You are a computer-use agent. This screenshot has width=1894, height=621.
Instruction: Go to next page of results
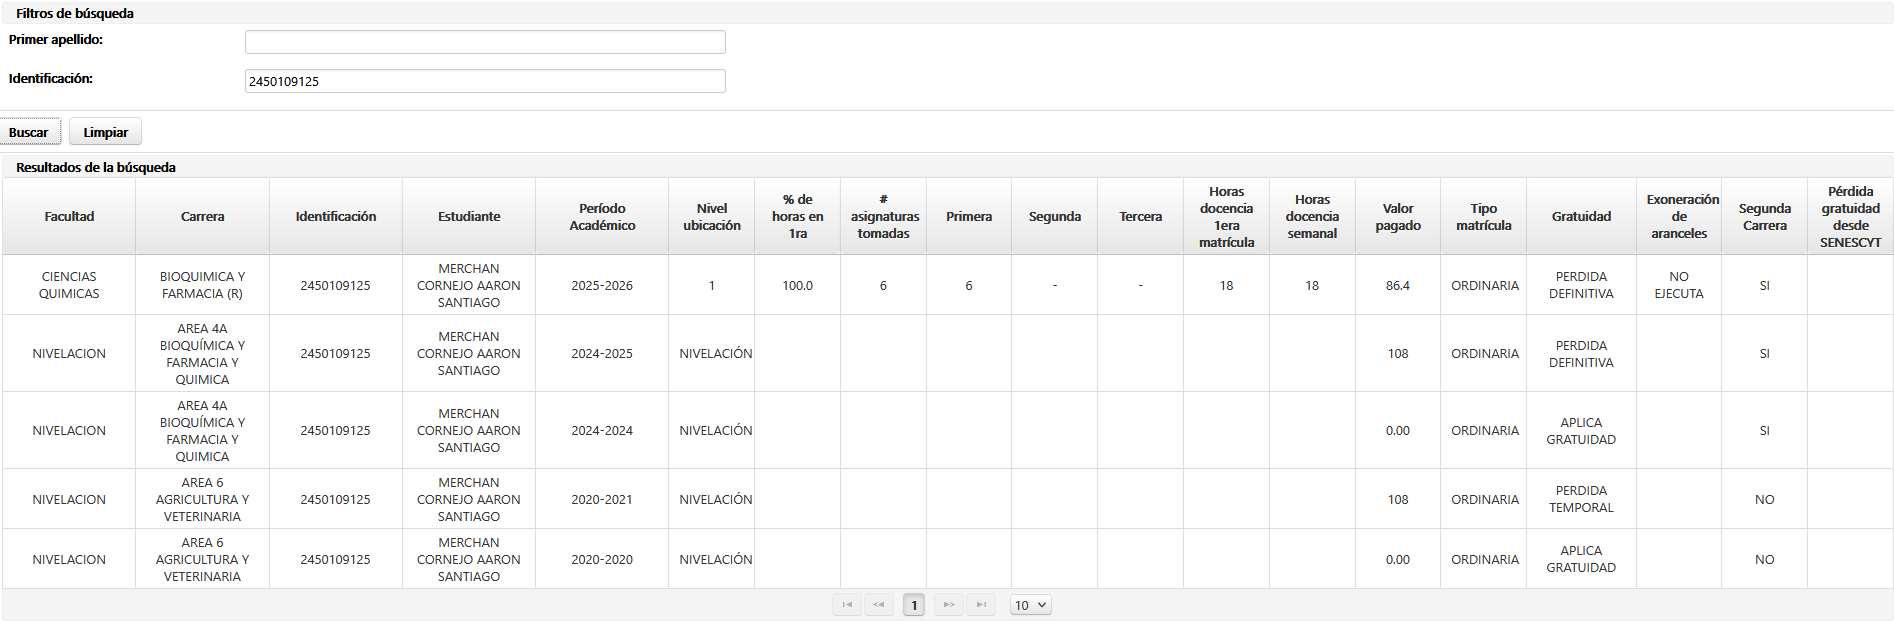948,605
